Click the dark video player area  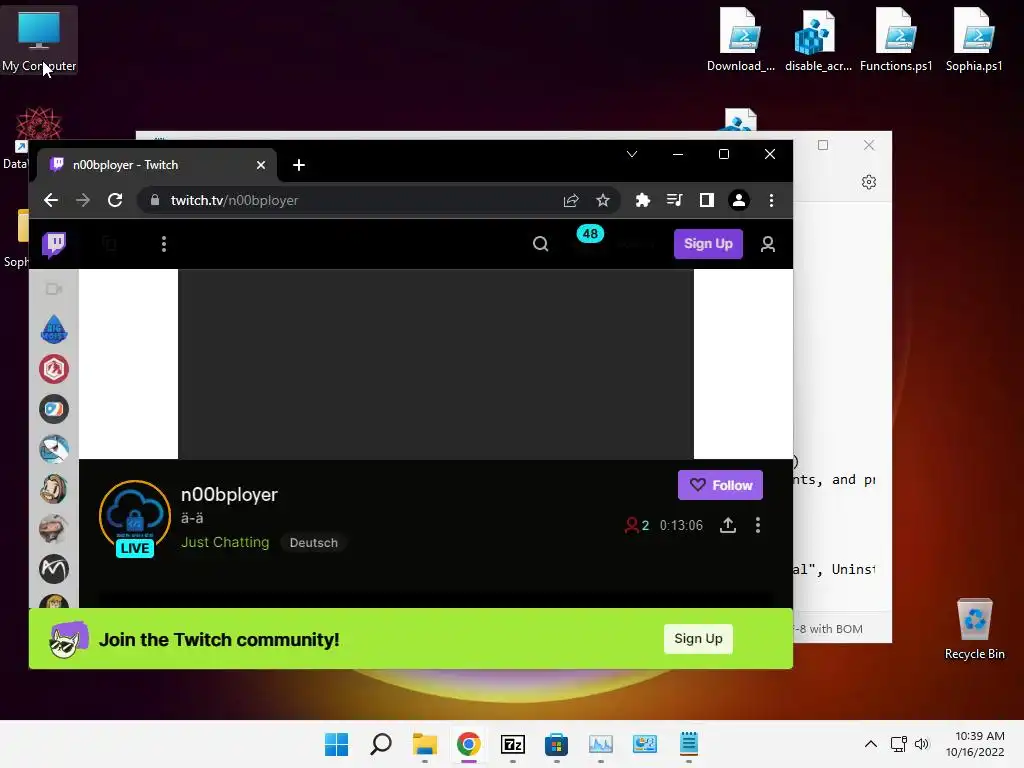(436, 364)
